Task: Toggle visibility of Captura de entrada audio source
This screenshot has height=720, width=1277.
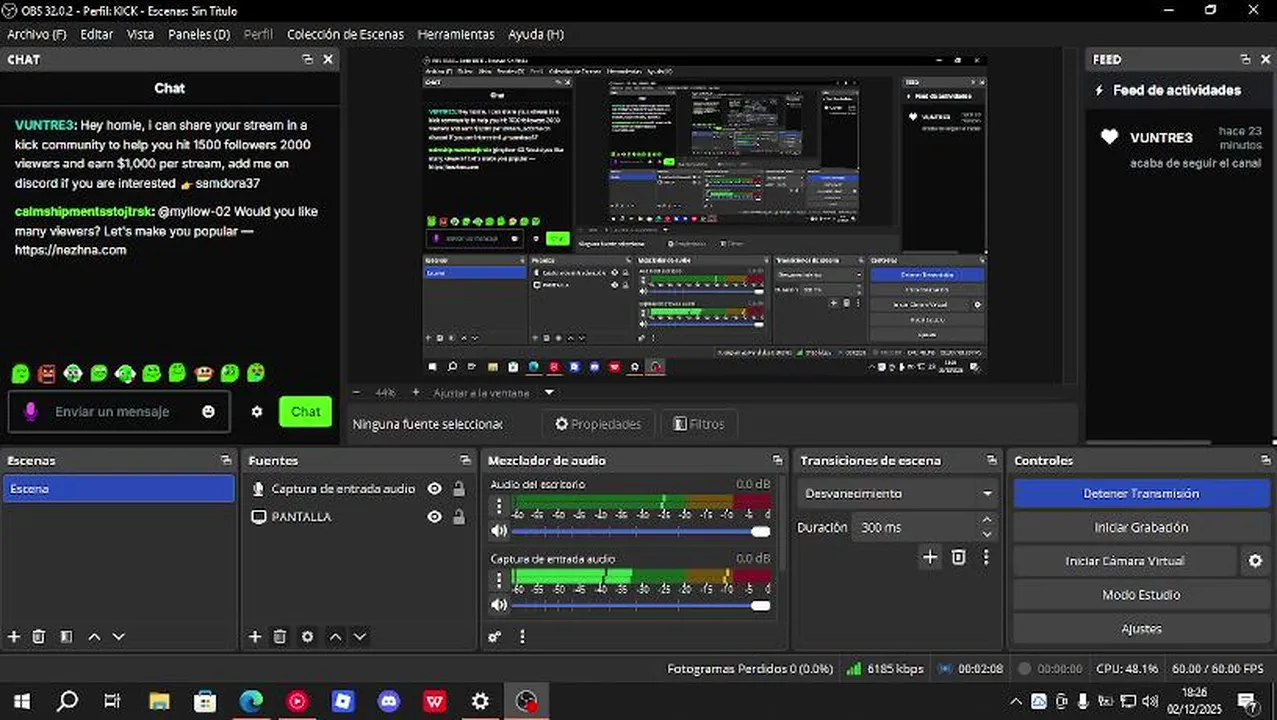Action: coord(434,489)
